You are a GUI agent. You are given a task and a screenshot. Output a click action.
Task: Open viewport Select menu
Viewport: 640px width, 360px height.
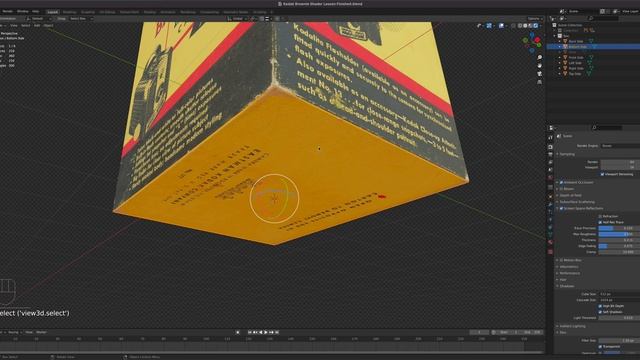[25, 26]
